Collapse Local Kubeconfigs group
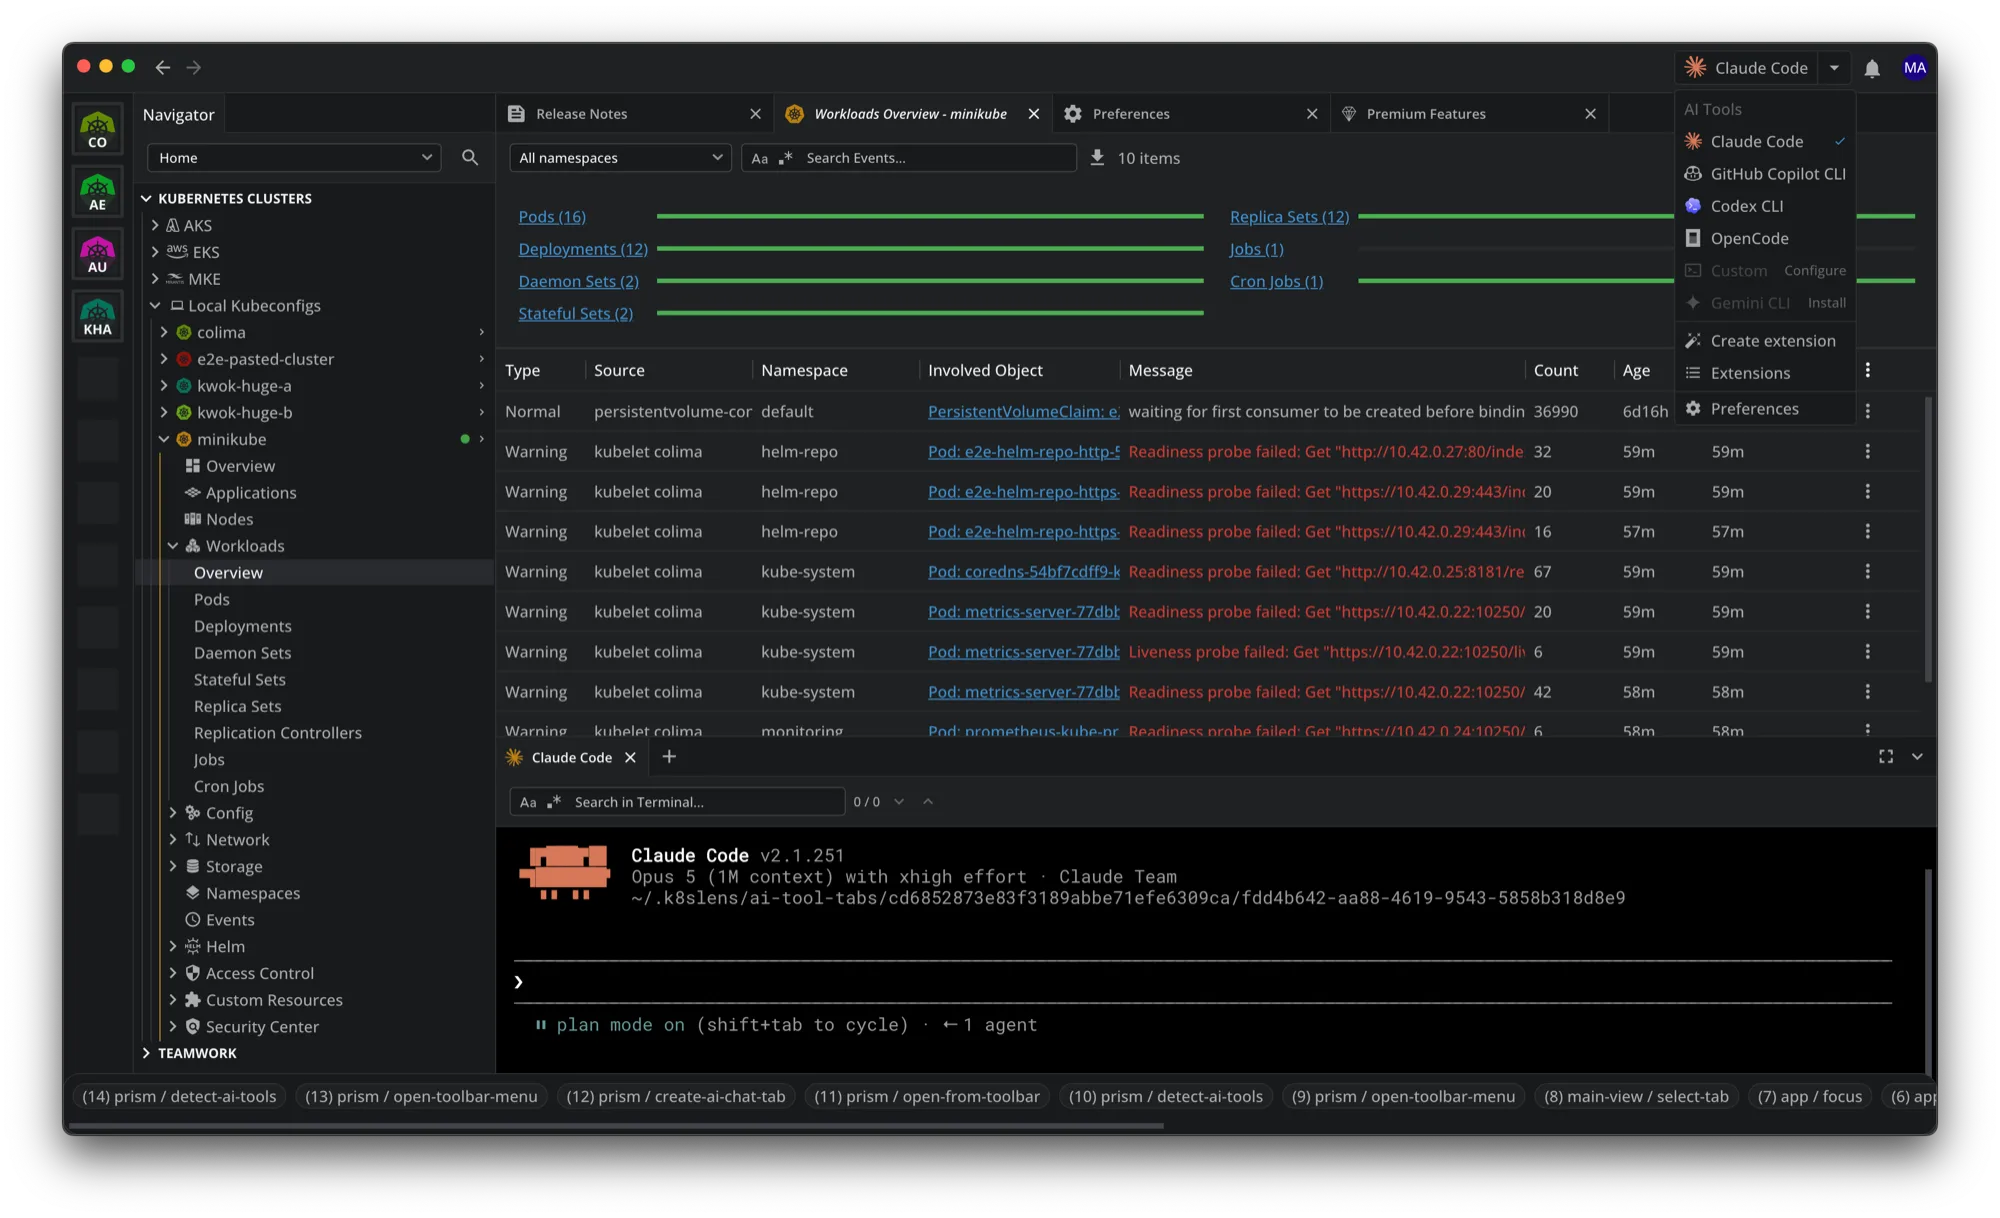The height and width of the screenshot is (1218, 2000). pos(155,305)
